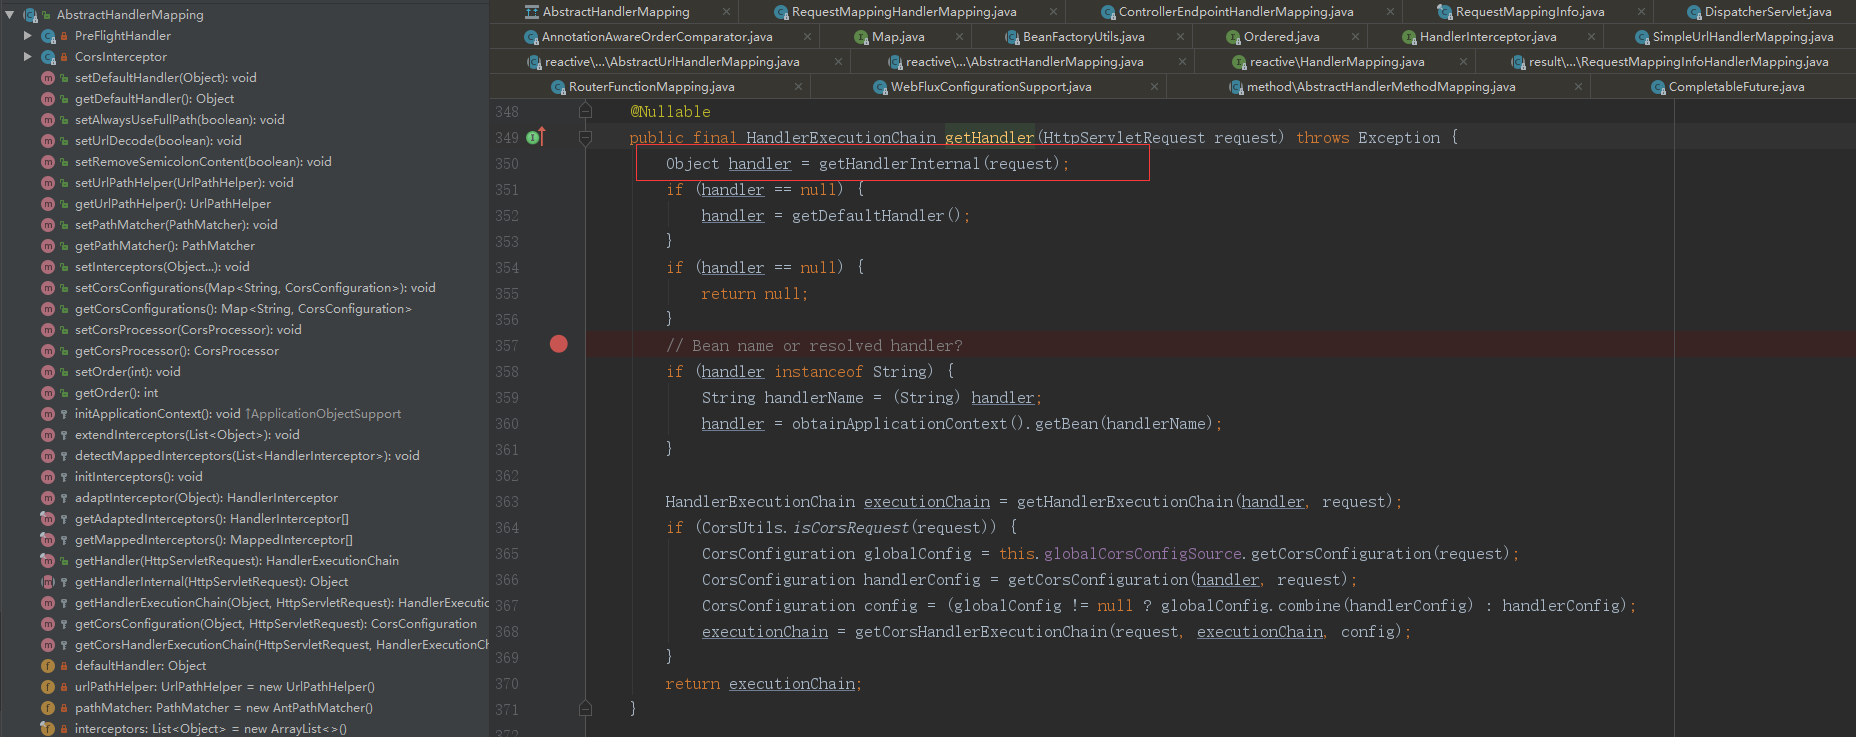Click the Map.java interface file icon
This screenshot has height=737, width=1856.
pyautogui.click(x=862, y=37)
